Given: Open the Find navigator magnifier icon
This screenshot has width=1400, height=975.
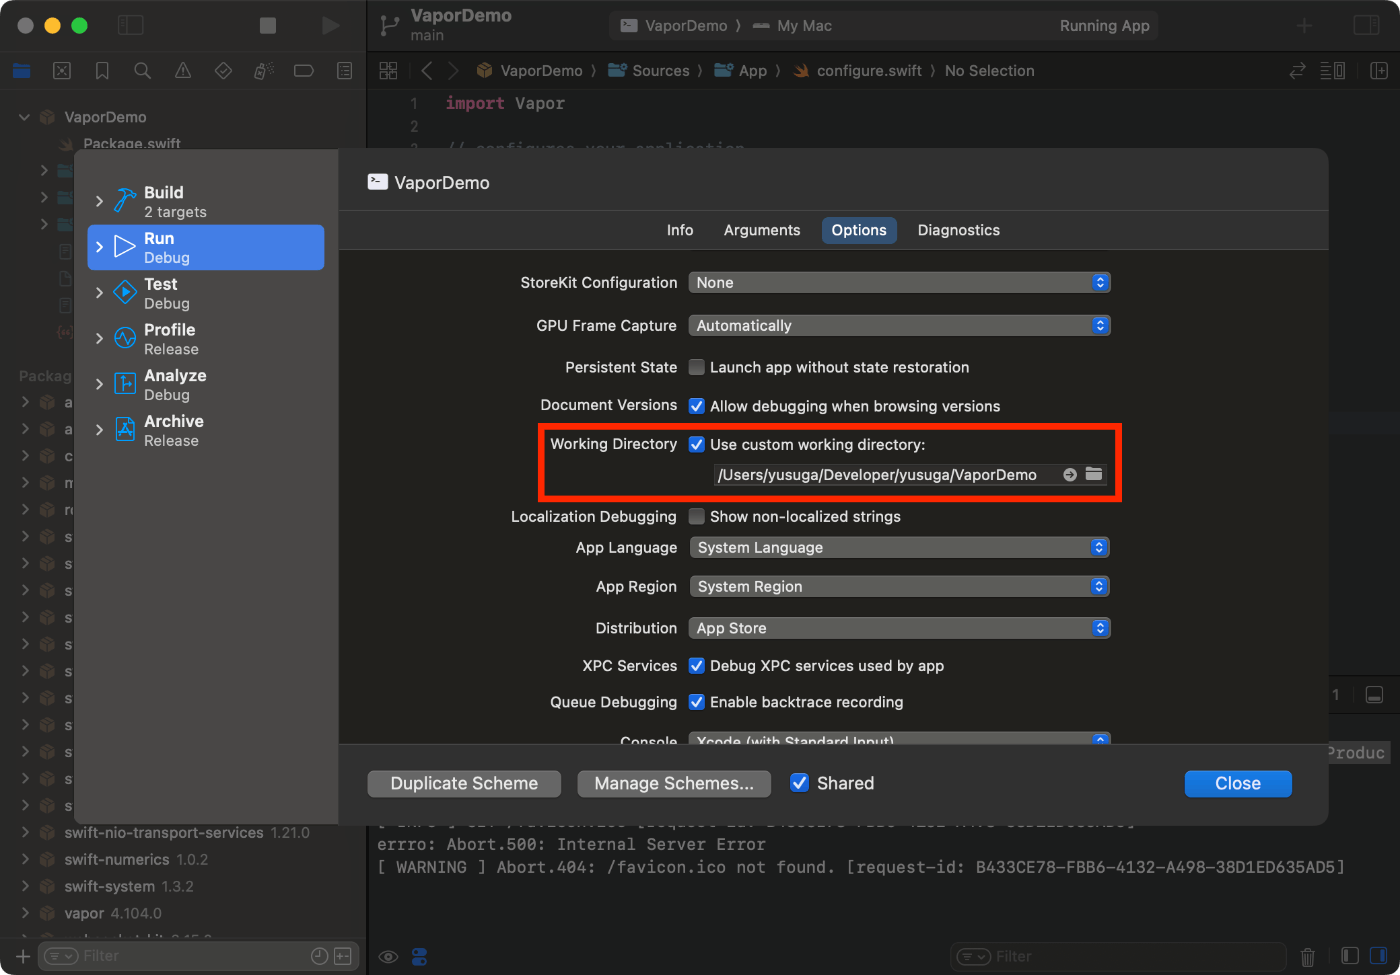Looking at the screenshot, I should (x=143, y=71).
